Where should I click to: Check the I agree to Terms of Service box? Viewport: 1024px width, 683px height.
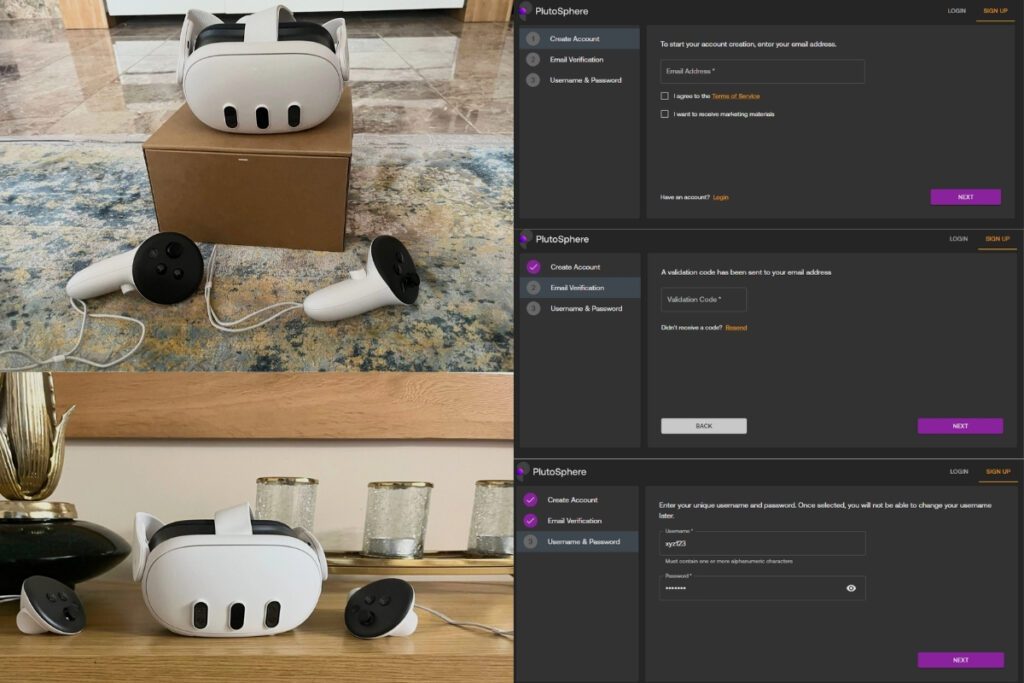[665, 96]
